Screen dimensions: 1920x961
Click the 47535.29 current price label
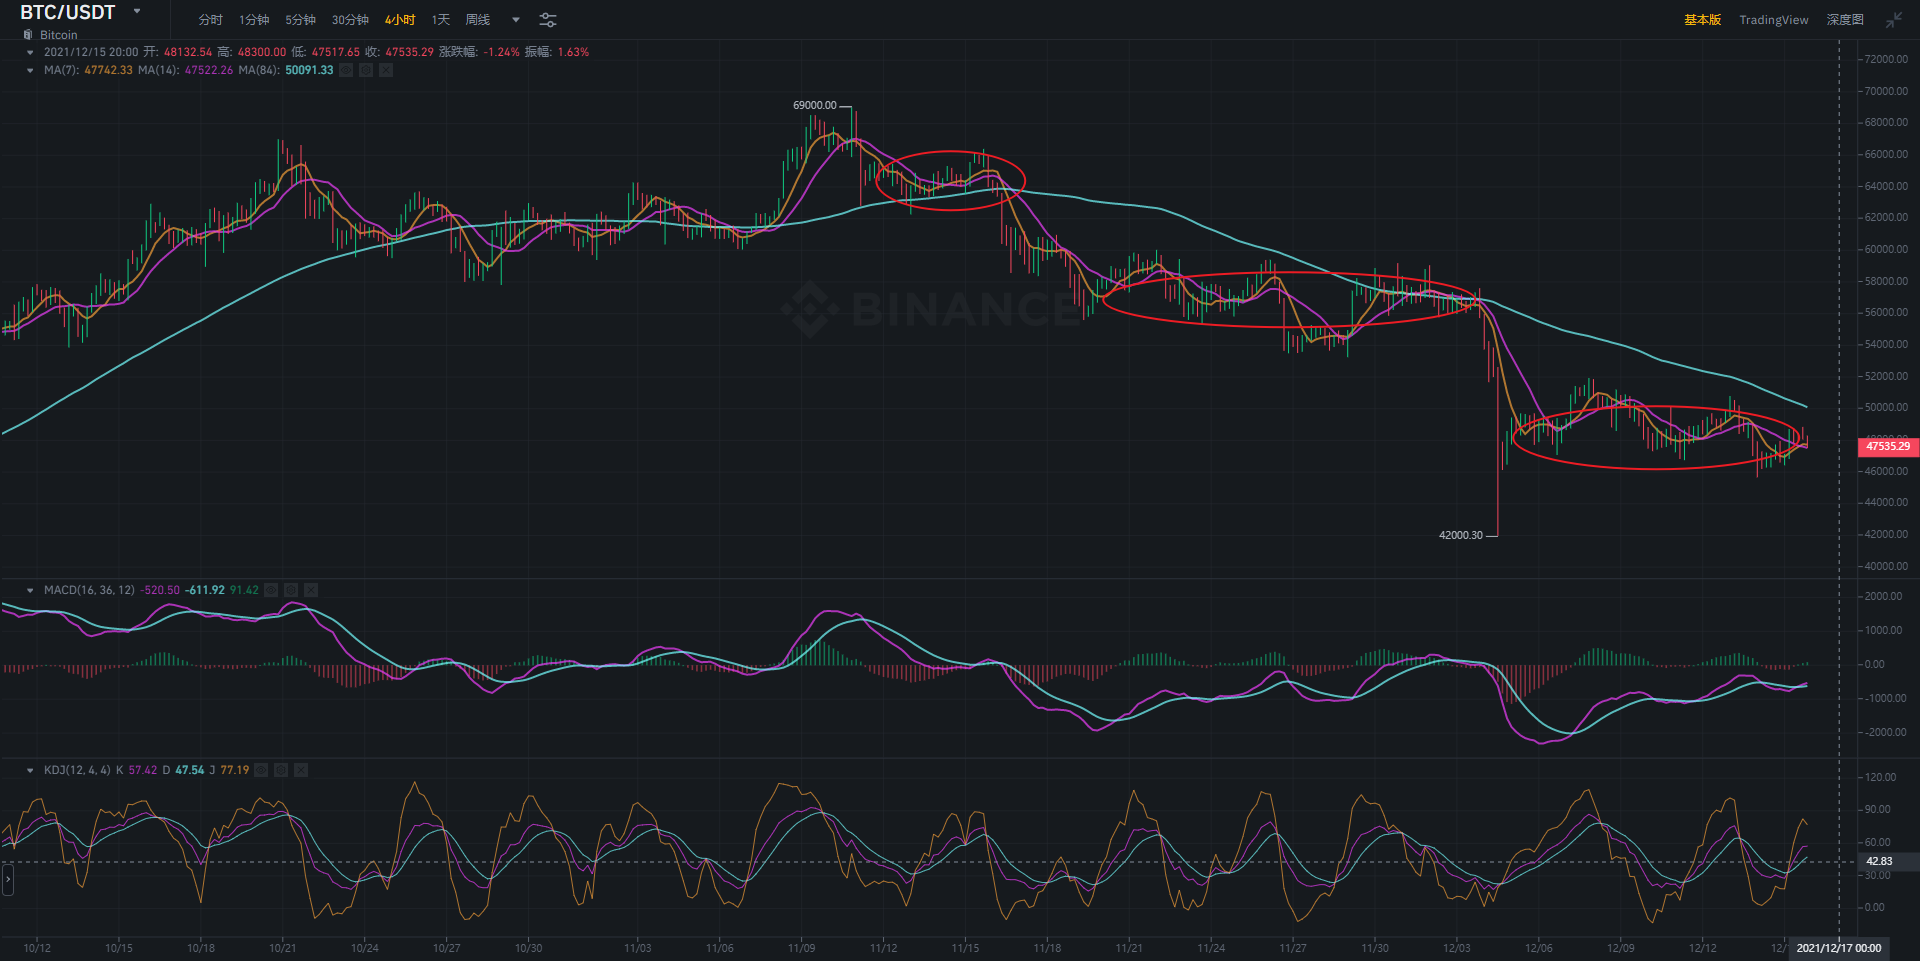tap(1887, 446)
